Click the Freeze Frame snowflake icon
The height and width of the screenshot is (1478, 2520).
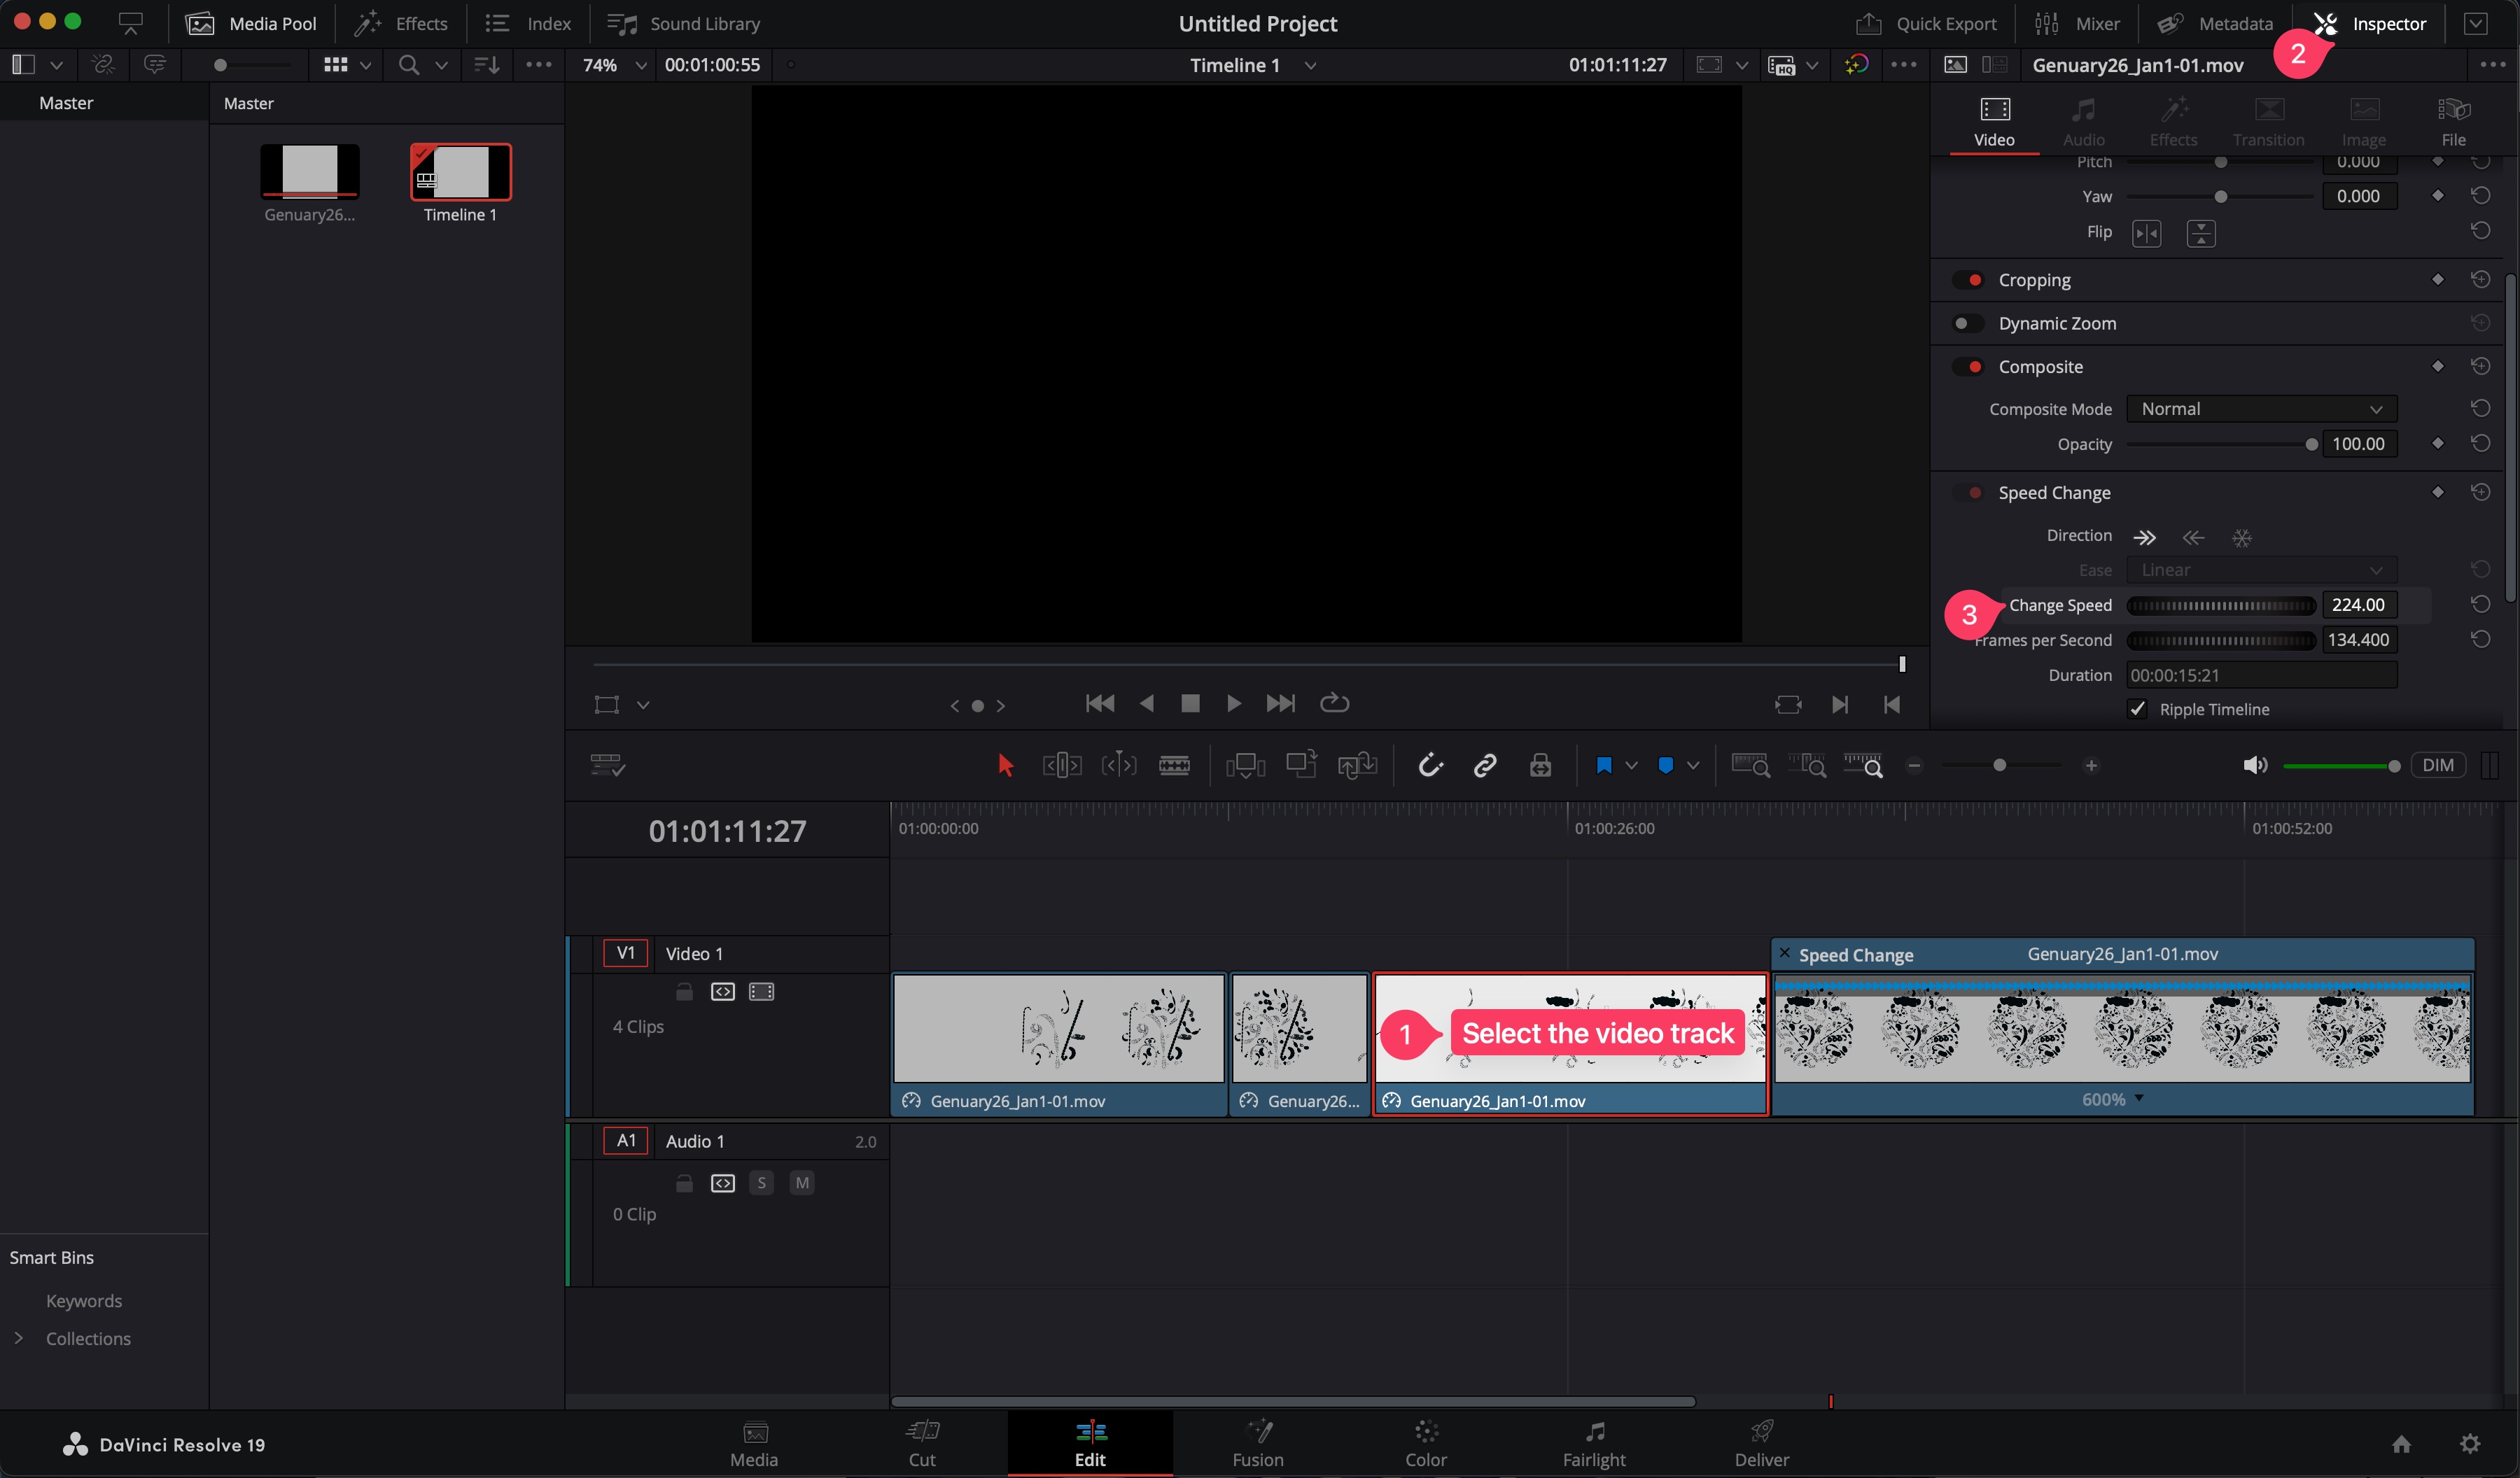(2242, 537)
